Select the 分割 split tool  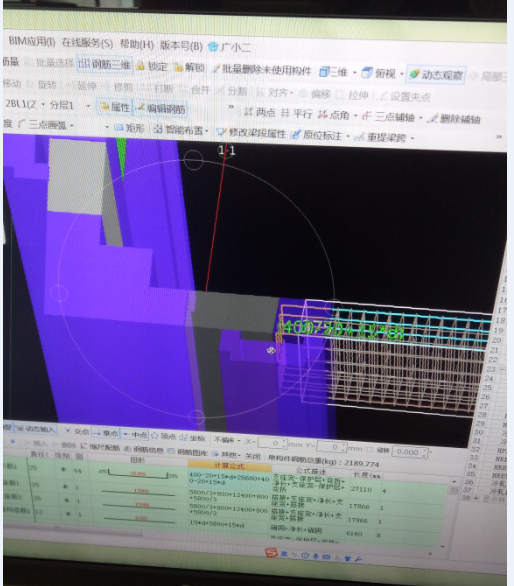(232, 91)
